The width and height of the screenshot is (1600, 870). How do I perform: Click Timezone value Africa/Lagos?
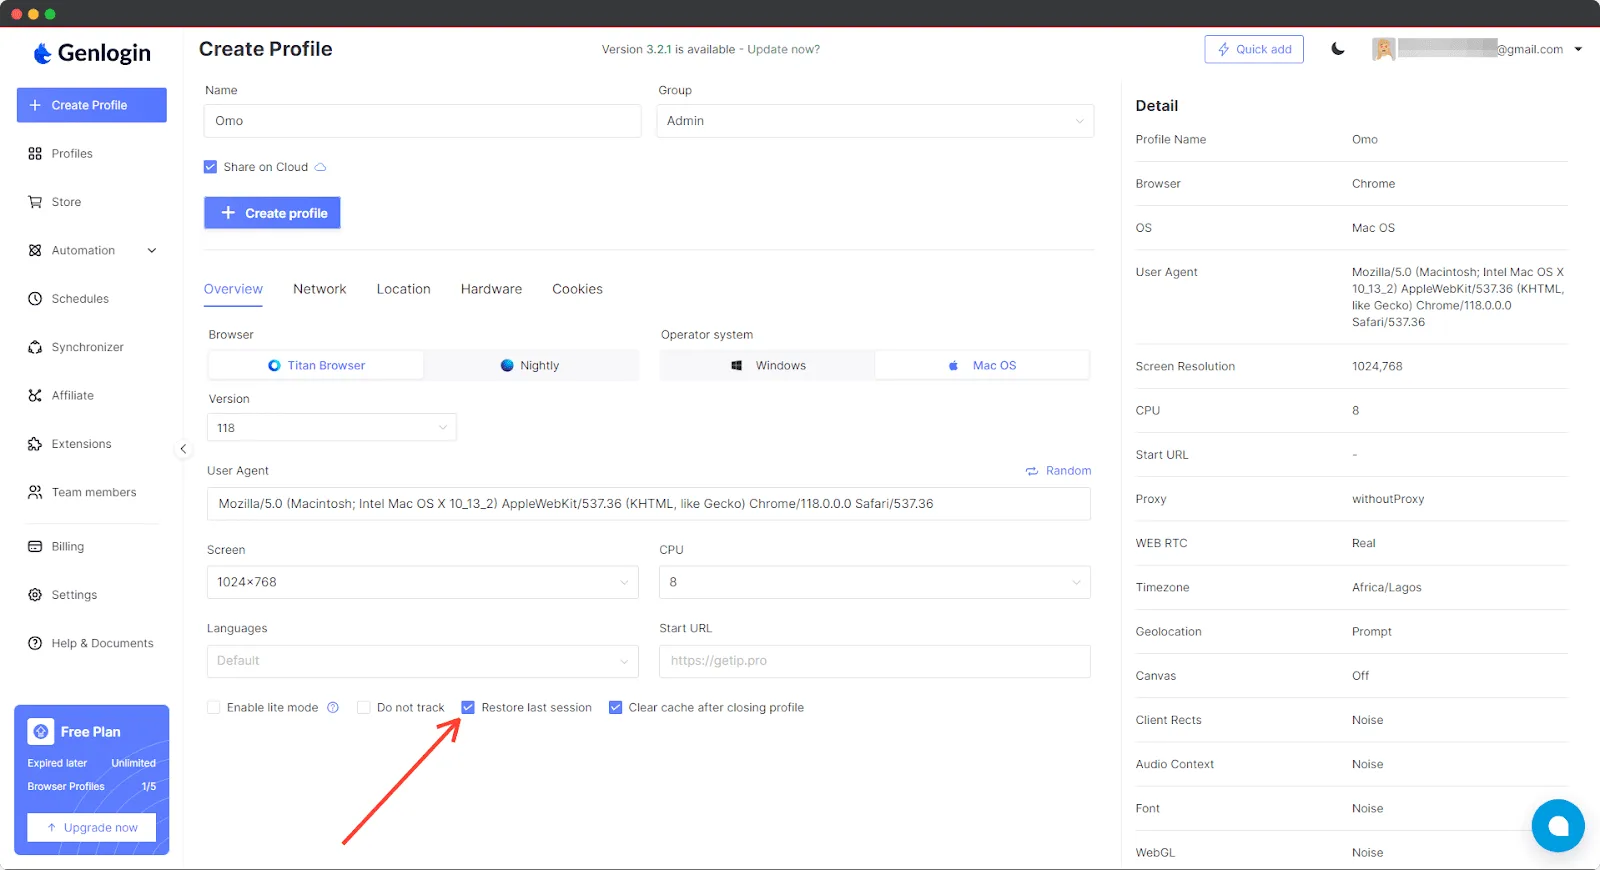click(1387, 588)
